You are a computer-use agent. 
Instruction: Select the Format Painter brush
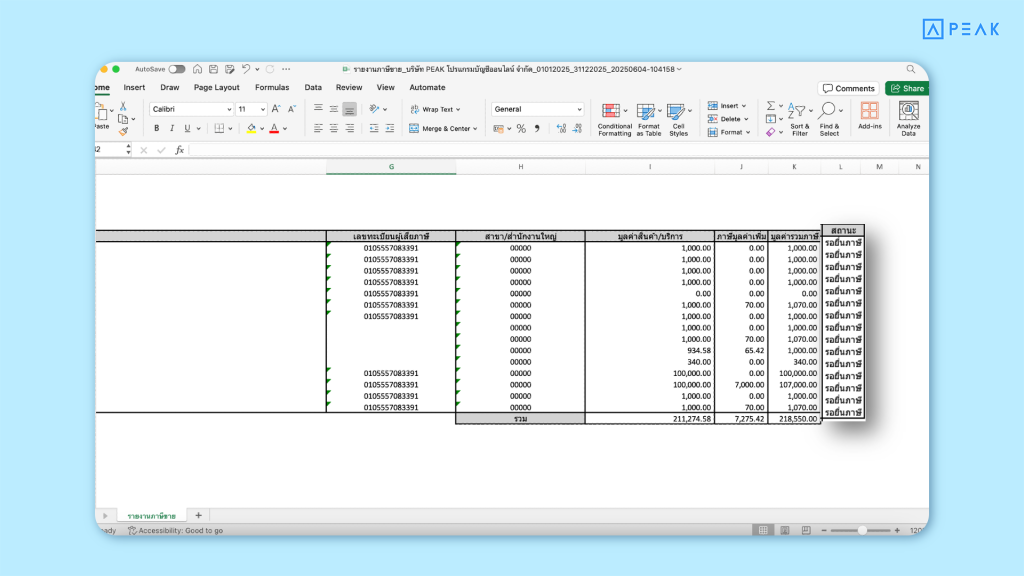click(x=123, y=131)
